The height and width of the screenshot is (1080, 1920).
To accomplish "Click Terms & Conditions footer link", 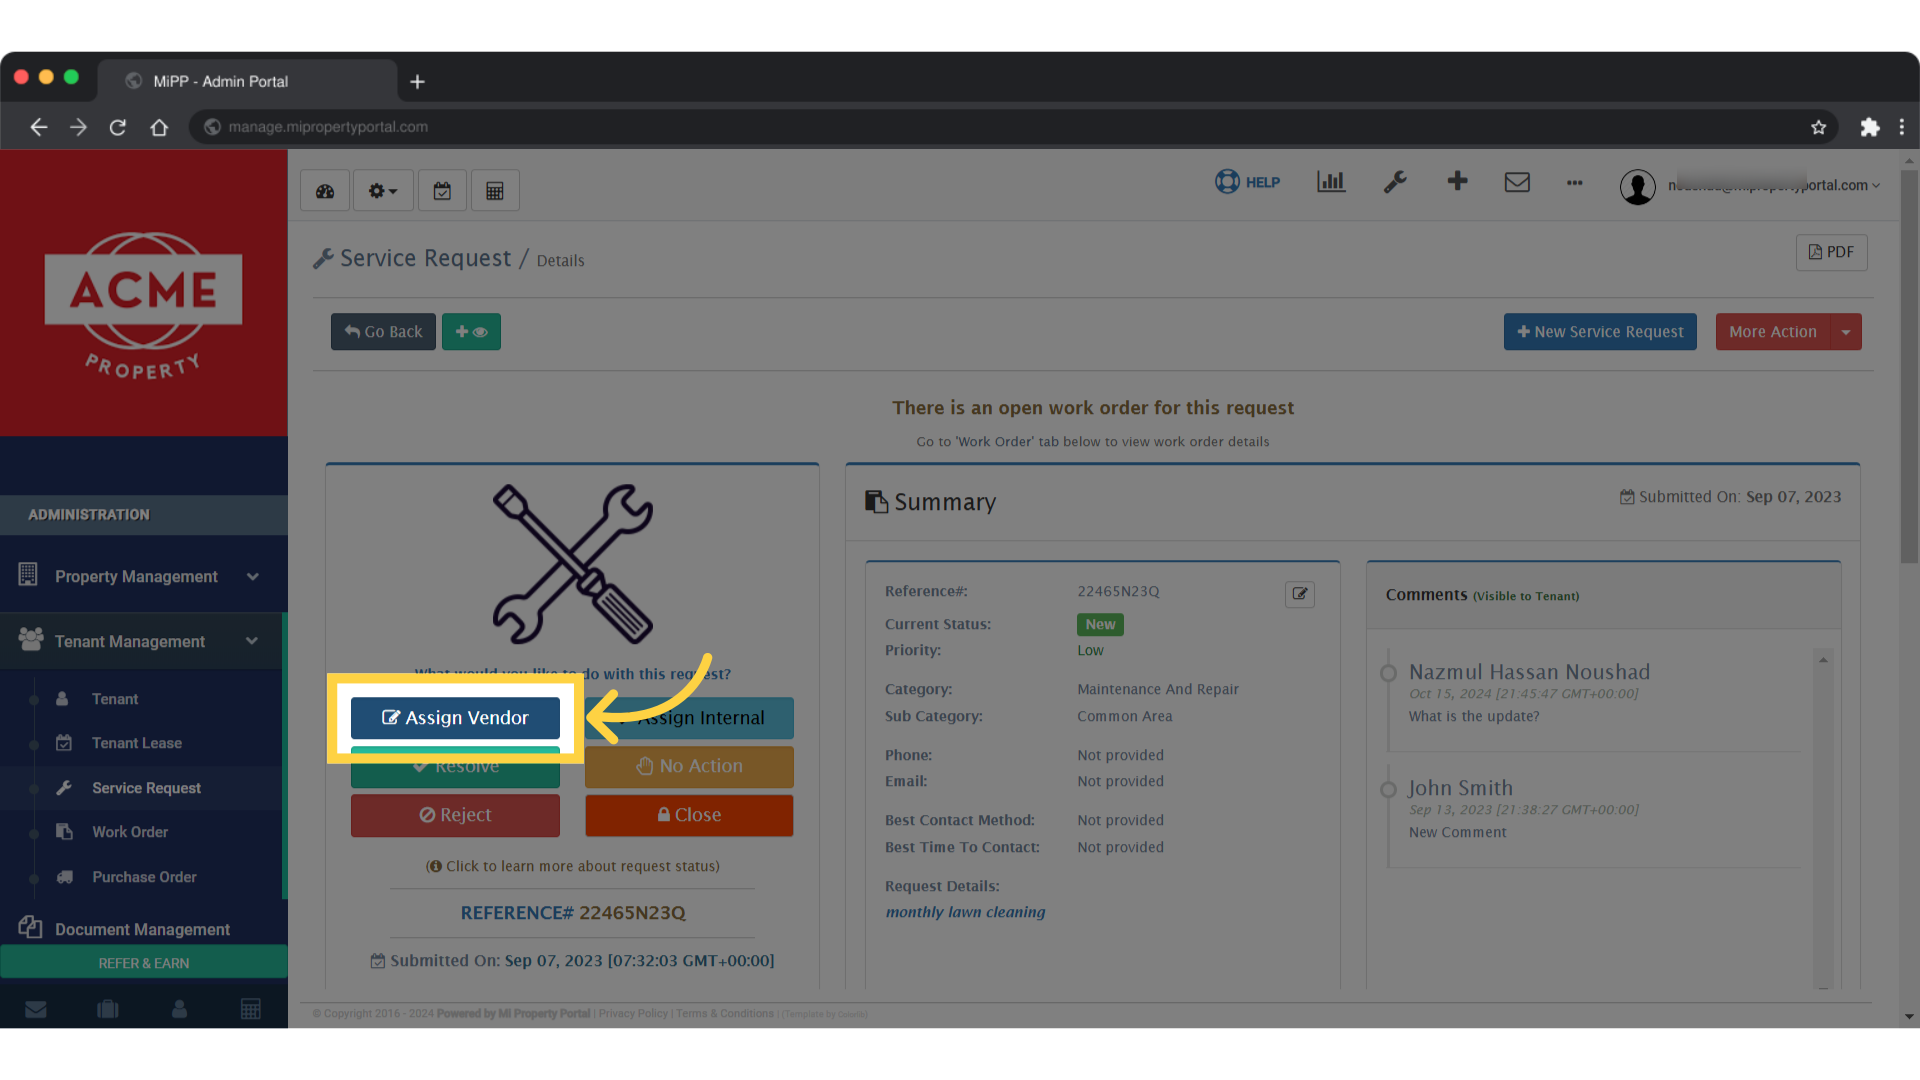I will tap(725, 1014).
